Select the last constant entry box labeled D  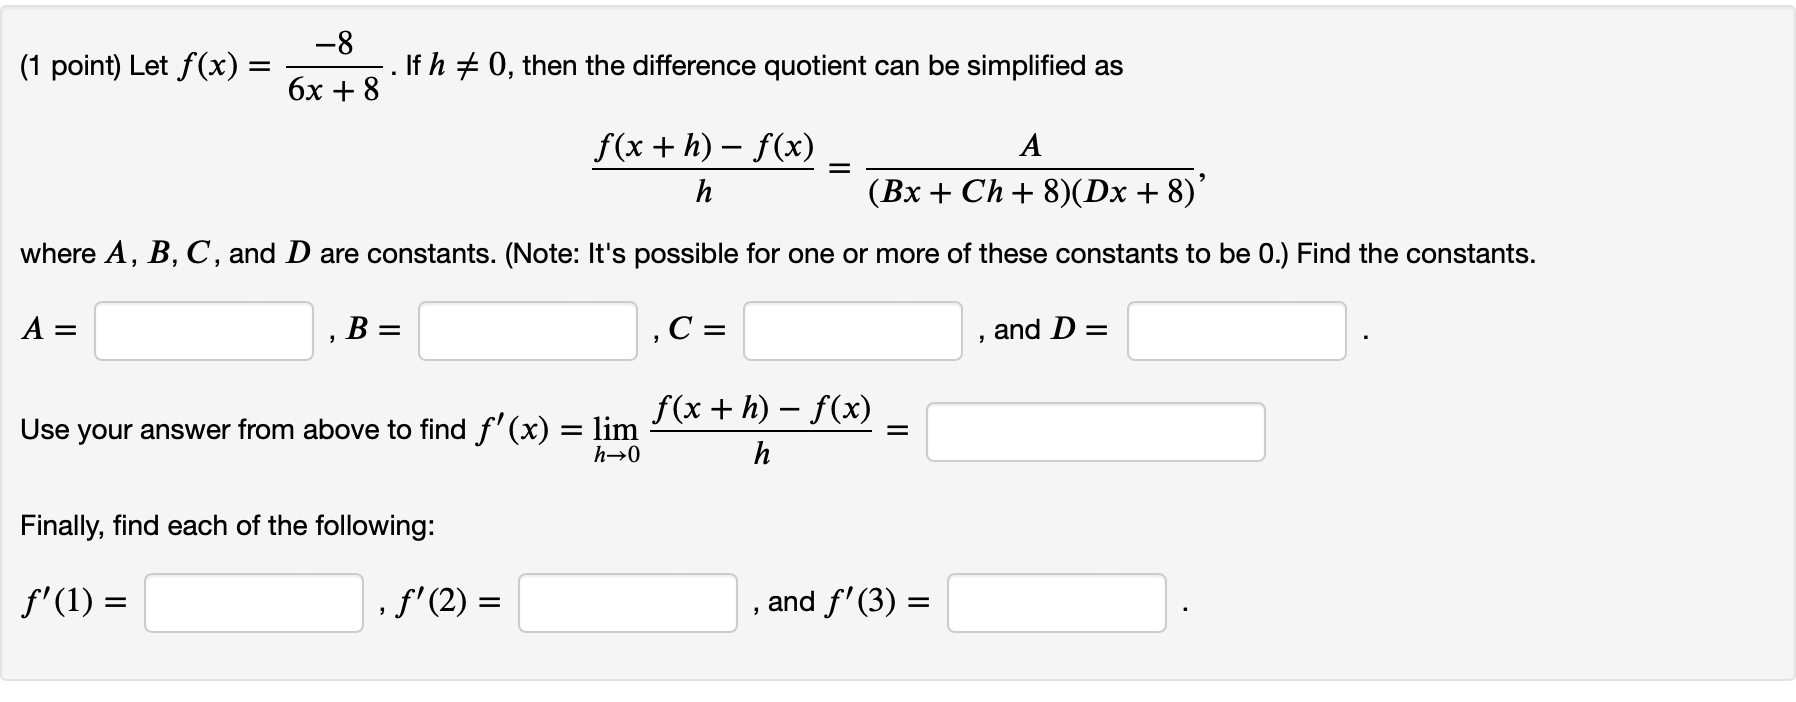1237,330
